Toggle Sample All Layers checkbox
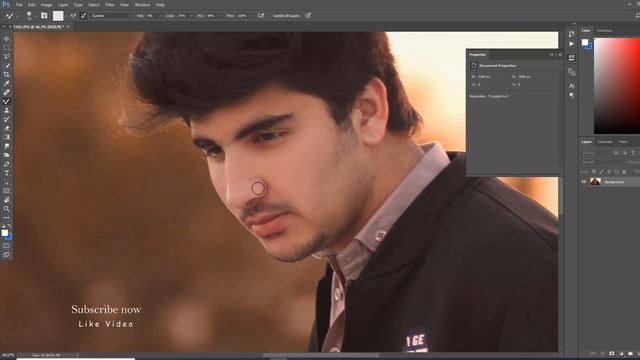Screen dimensions: 640x360 286,16
